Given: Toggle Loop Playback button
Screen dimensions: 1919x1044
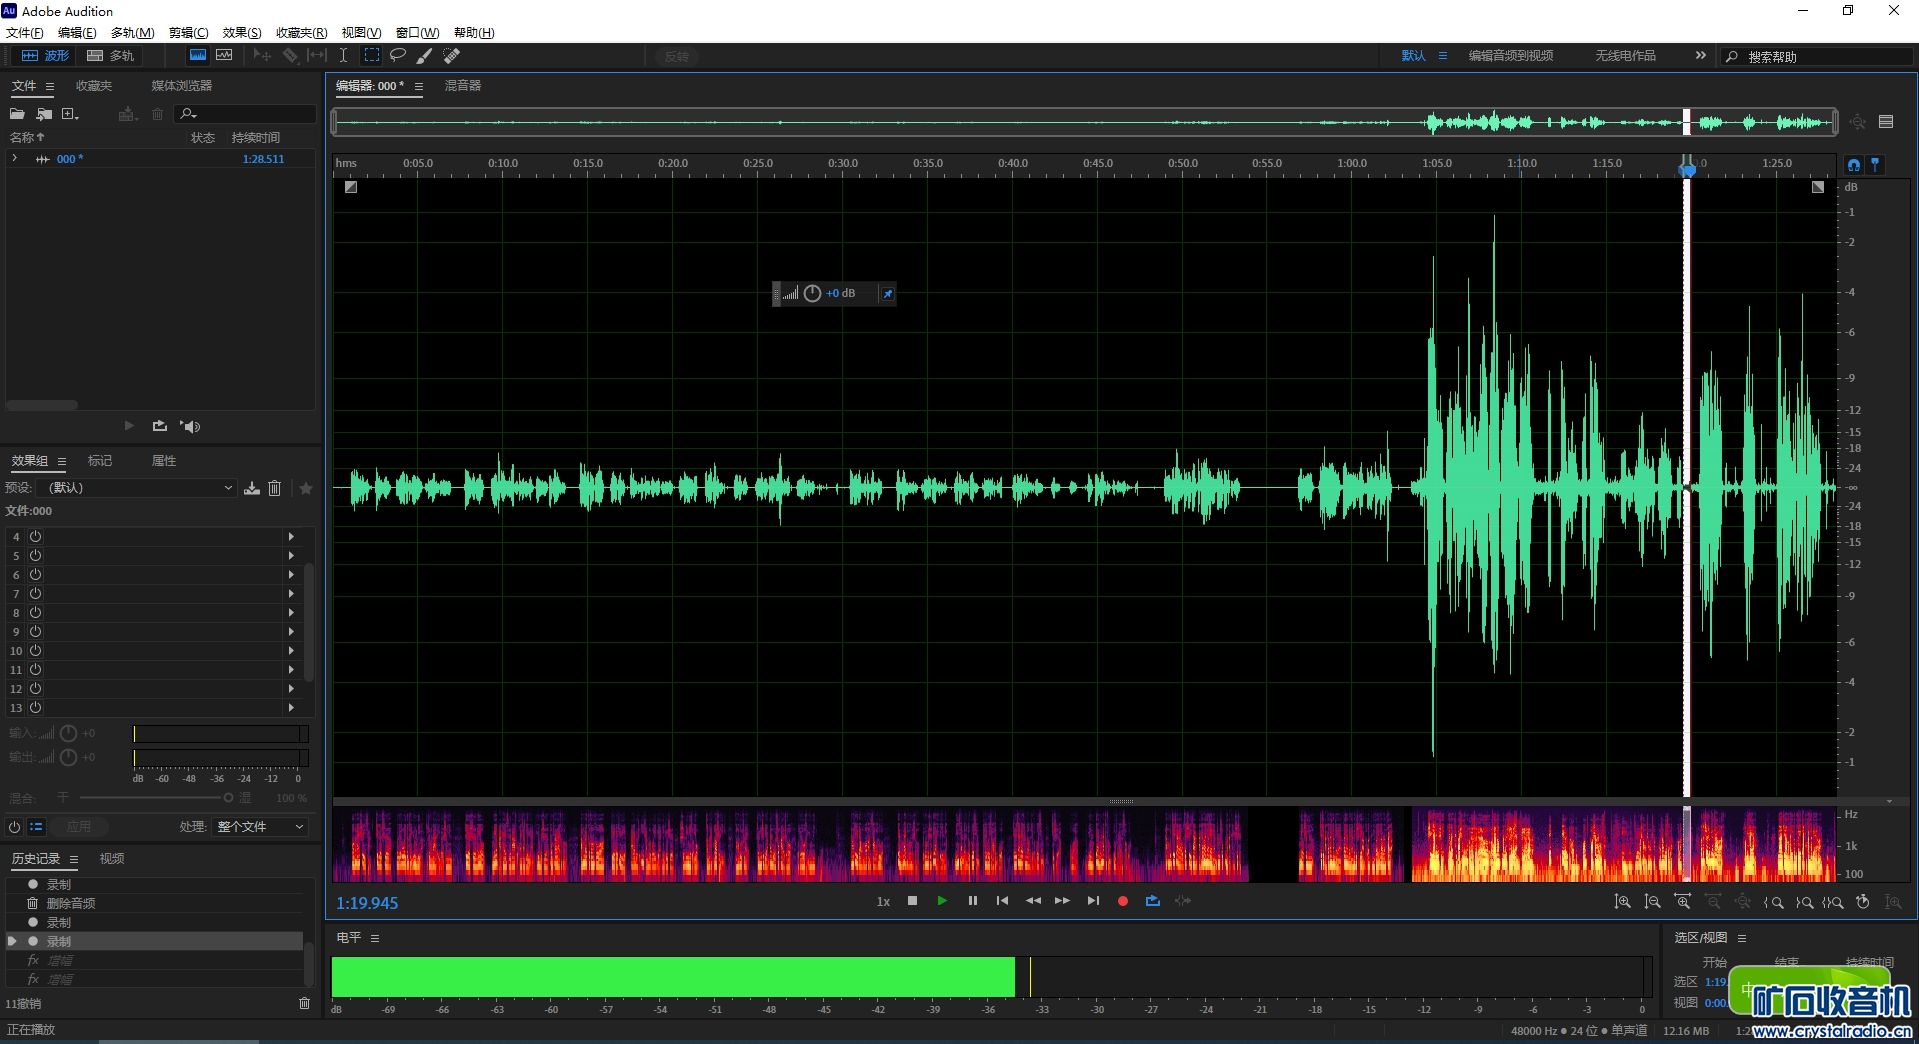Looking at the screenshot, I should [x=1153, y=901].
